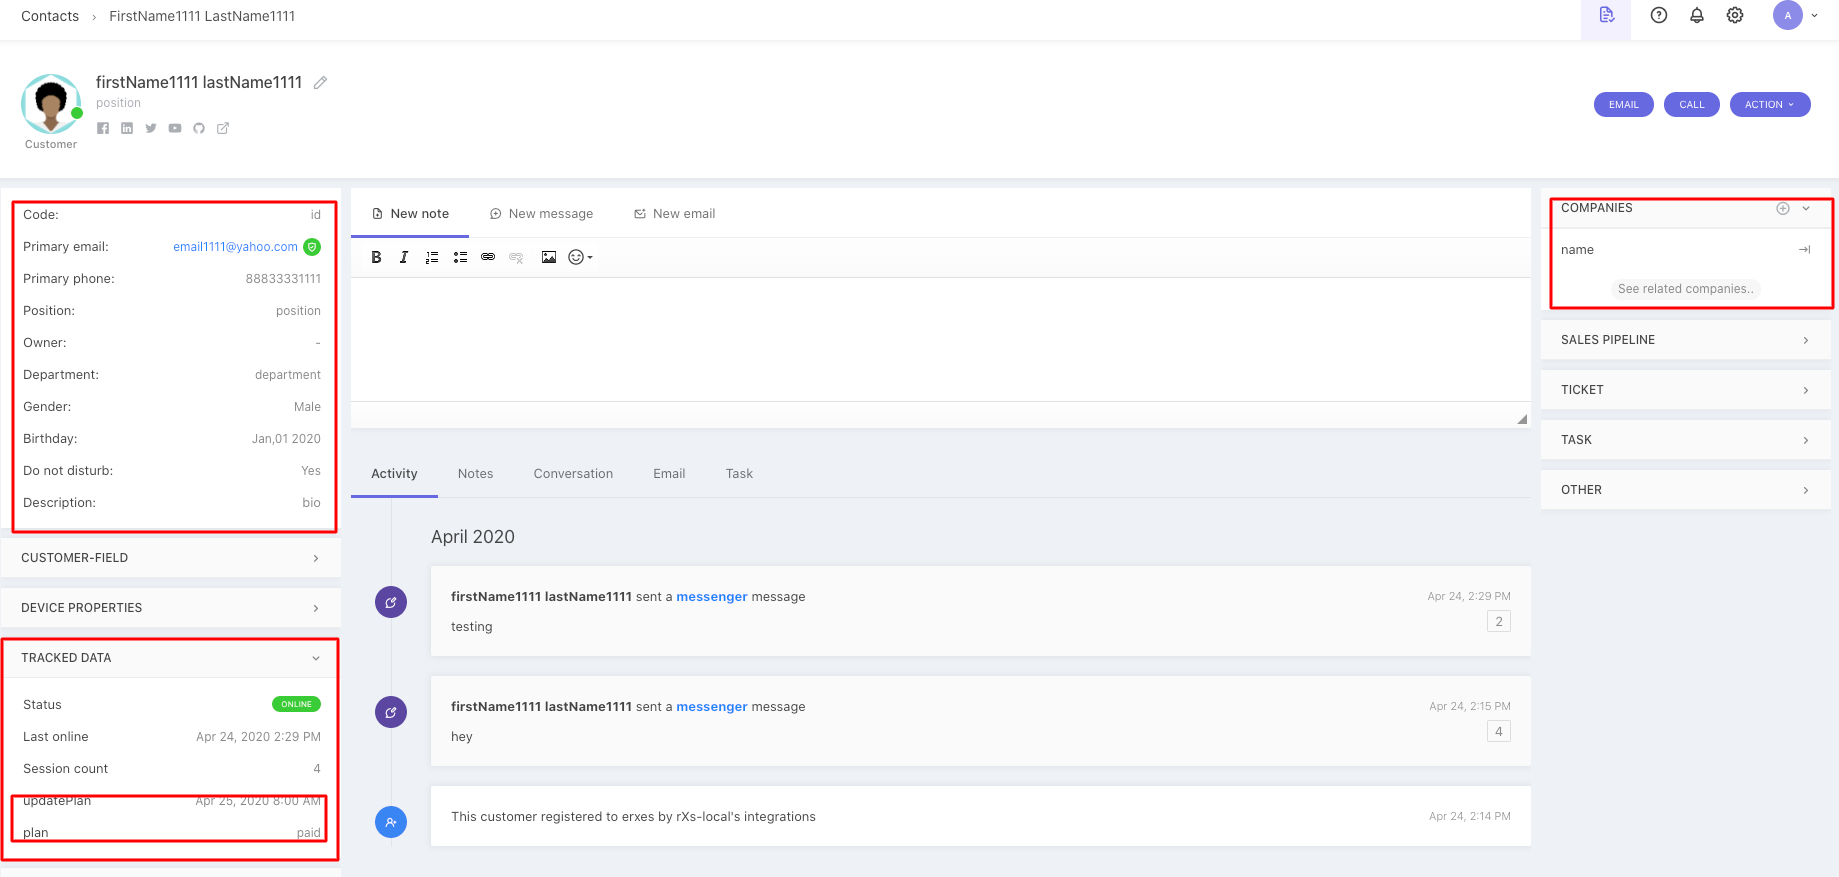1839x877 pixels.
Task: Expand the SALES PIPELINE section
Action: 1686,340
